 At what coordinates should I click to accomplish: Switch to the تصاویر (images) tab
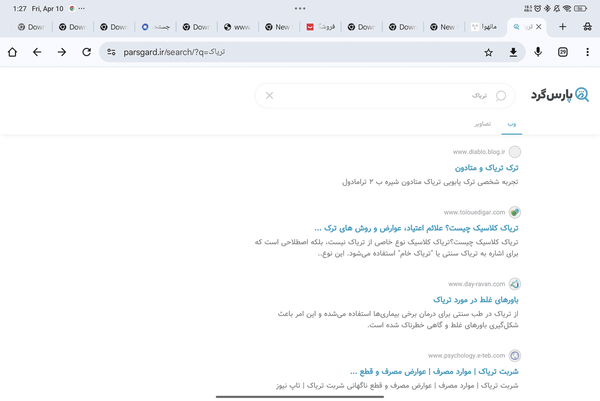481,124
